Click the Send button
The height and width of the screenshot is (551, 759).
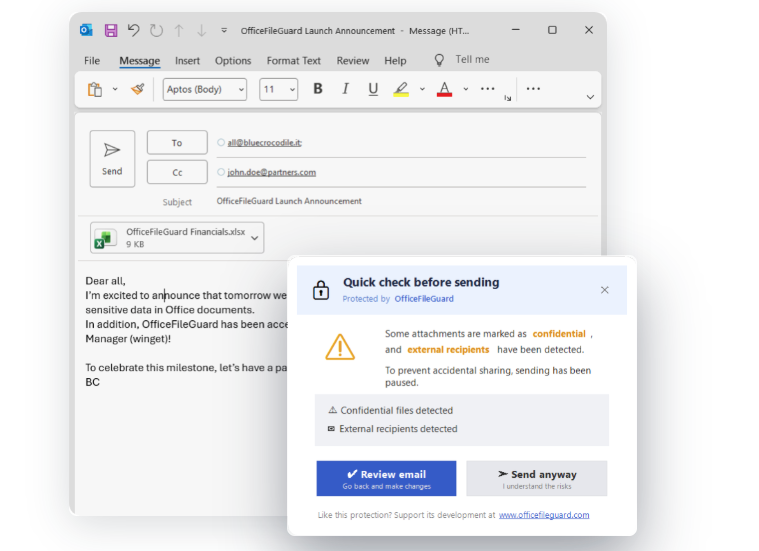tap(112, 159)
